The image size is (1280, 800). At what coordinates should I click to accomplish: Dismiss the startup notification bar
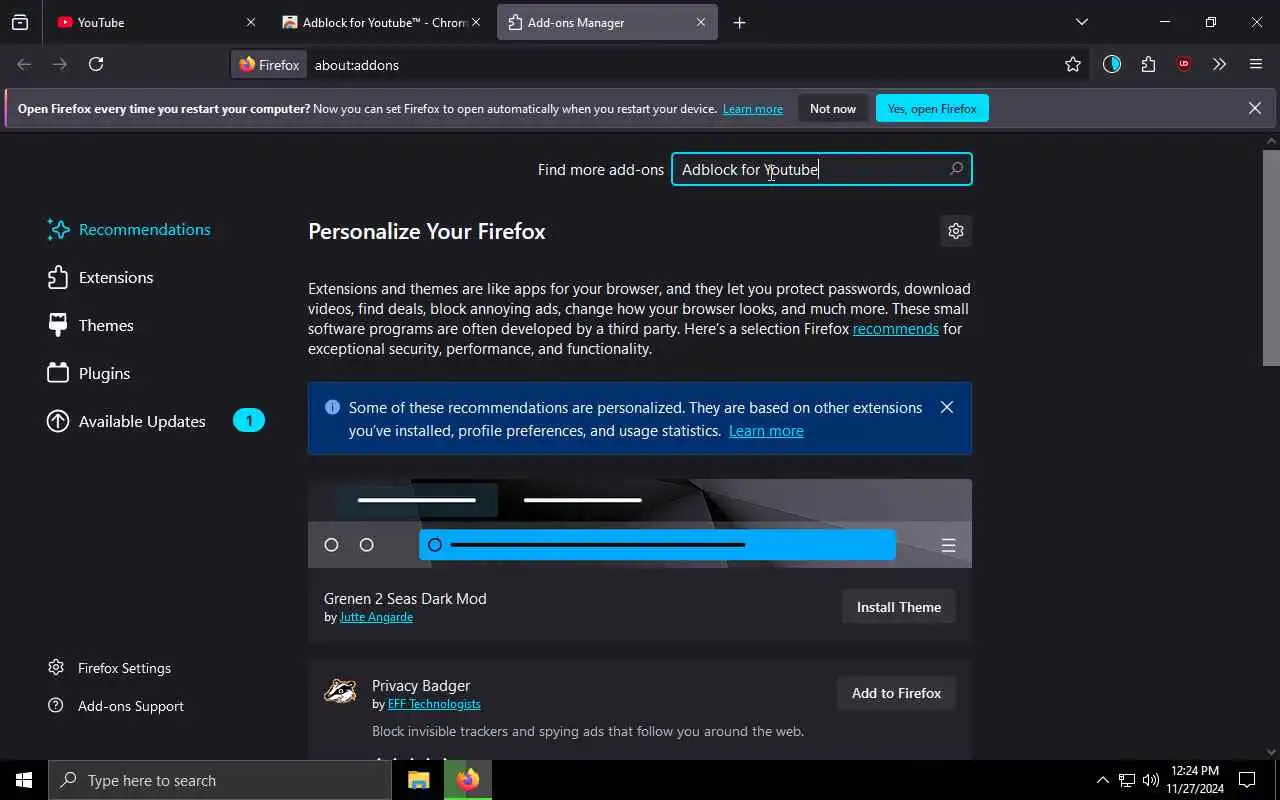click(1255, 108)
